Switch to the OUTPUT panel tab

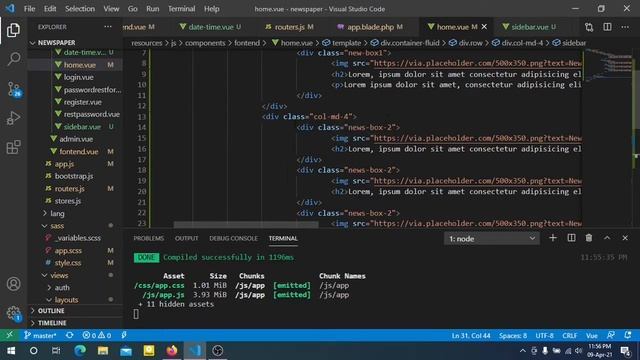[187, 238]
